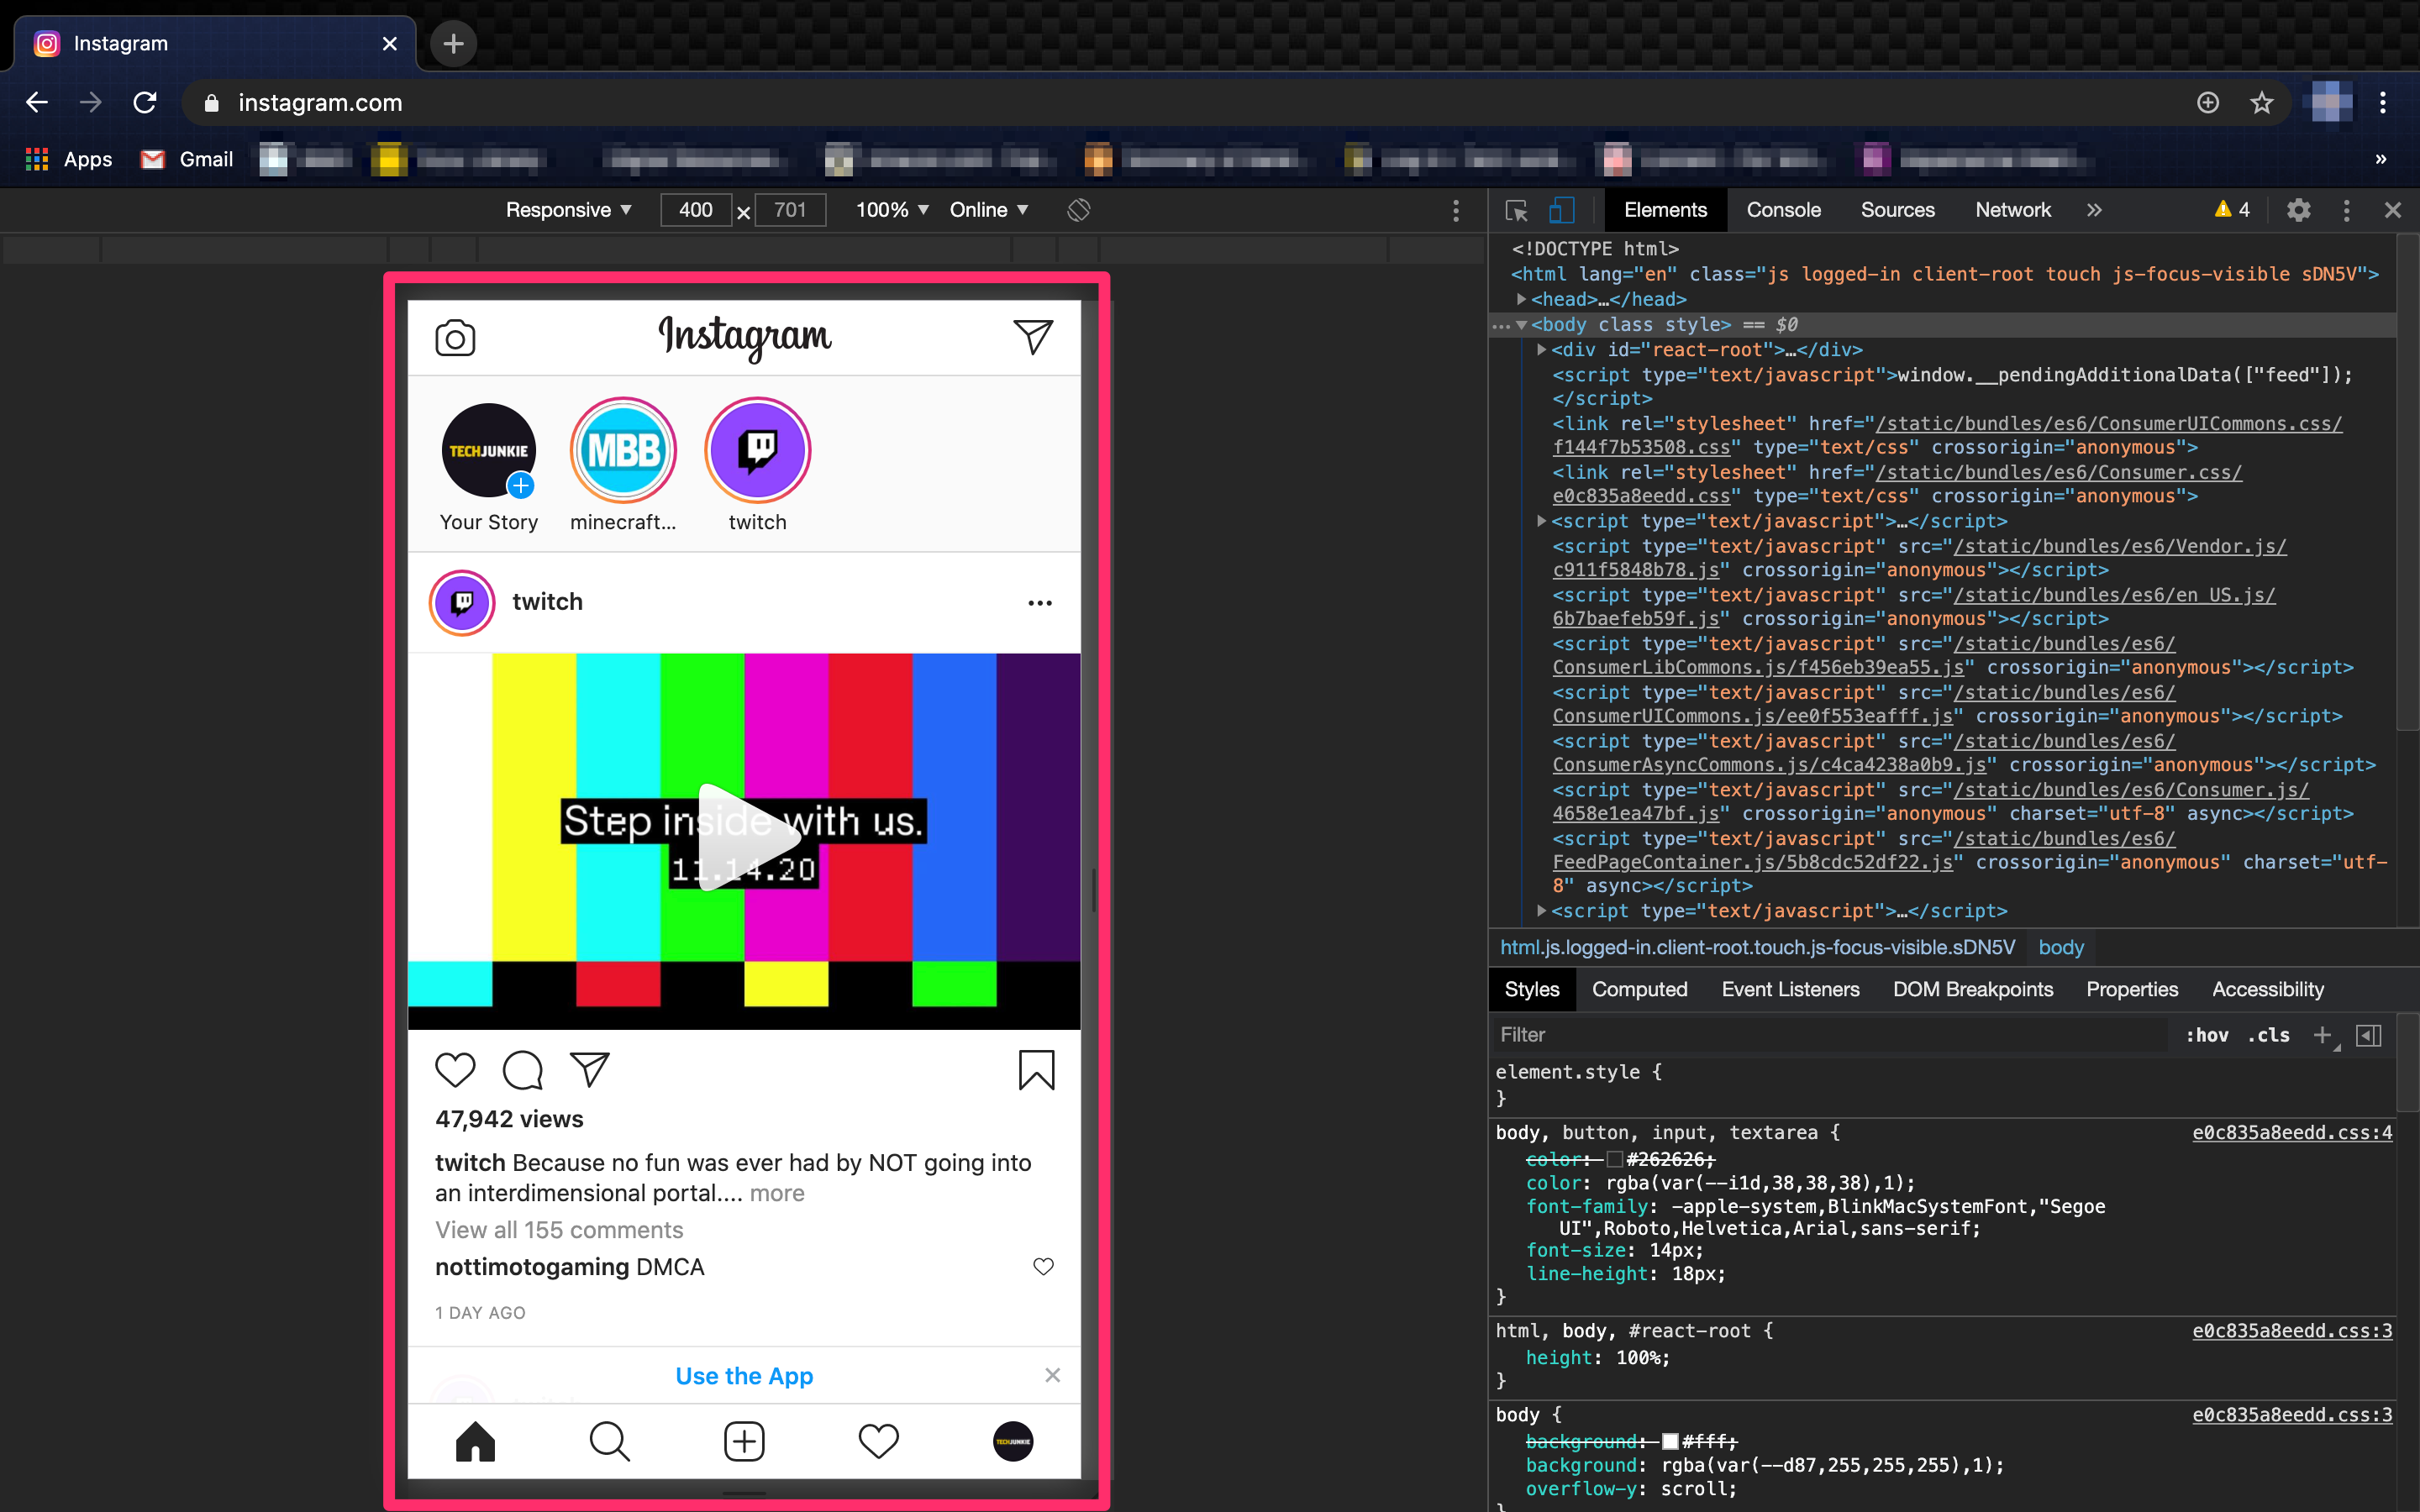Screen dimensions: 2420x1512
Task: Open the Gmail bookmark
Action: [187, 159]
